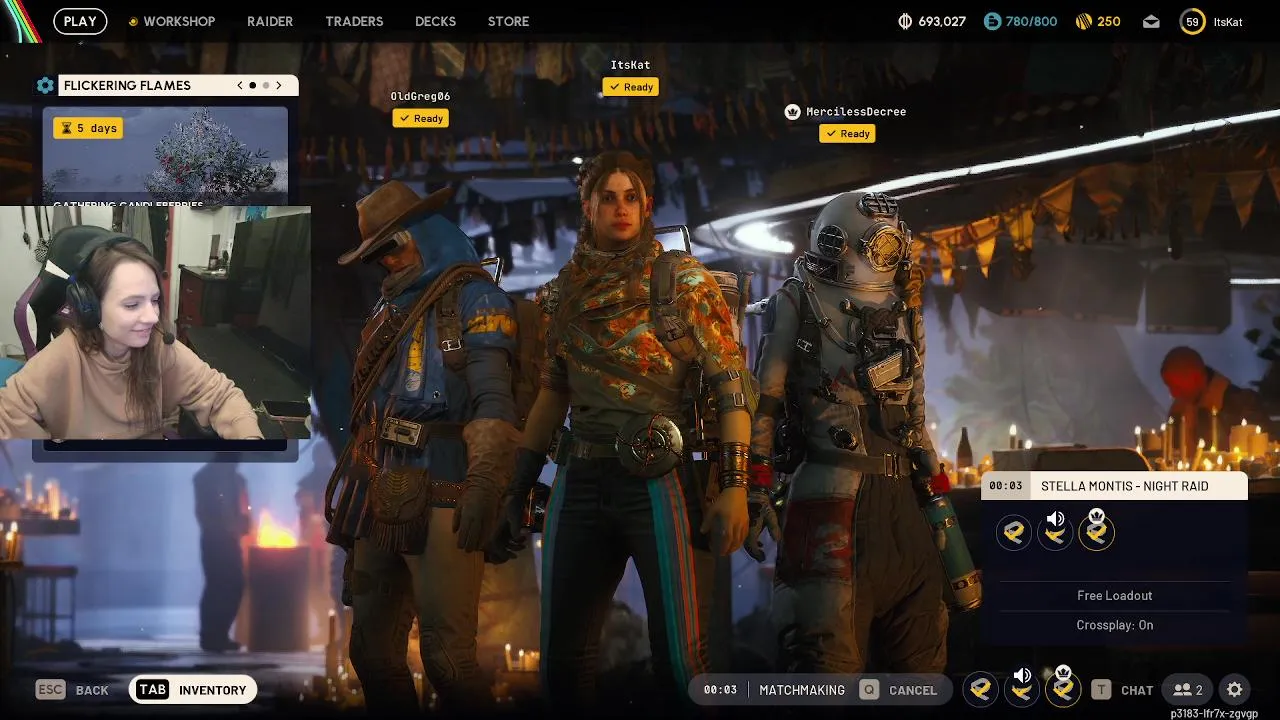Screen dimensions: 1280x720
Task: Click the OldGreg06 player name
Action: point(420,96)
